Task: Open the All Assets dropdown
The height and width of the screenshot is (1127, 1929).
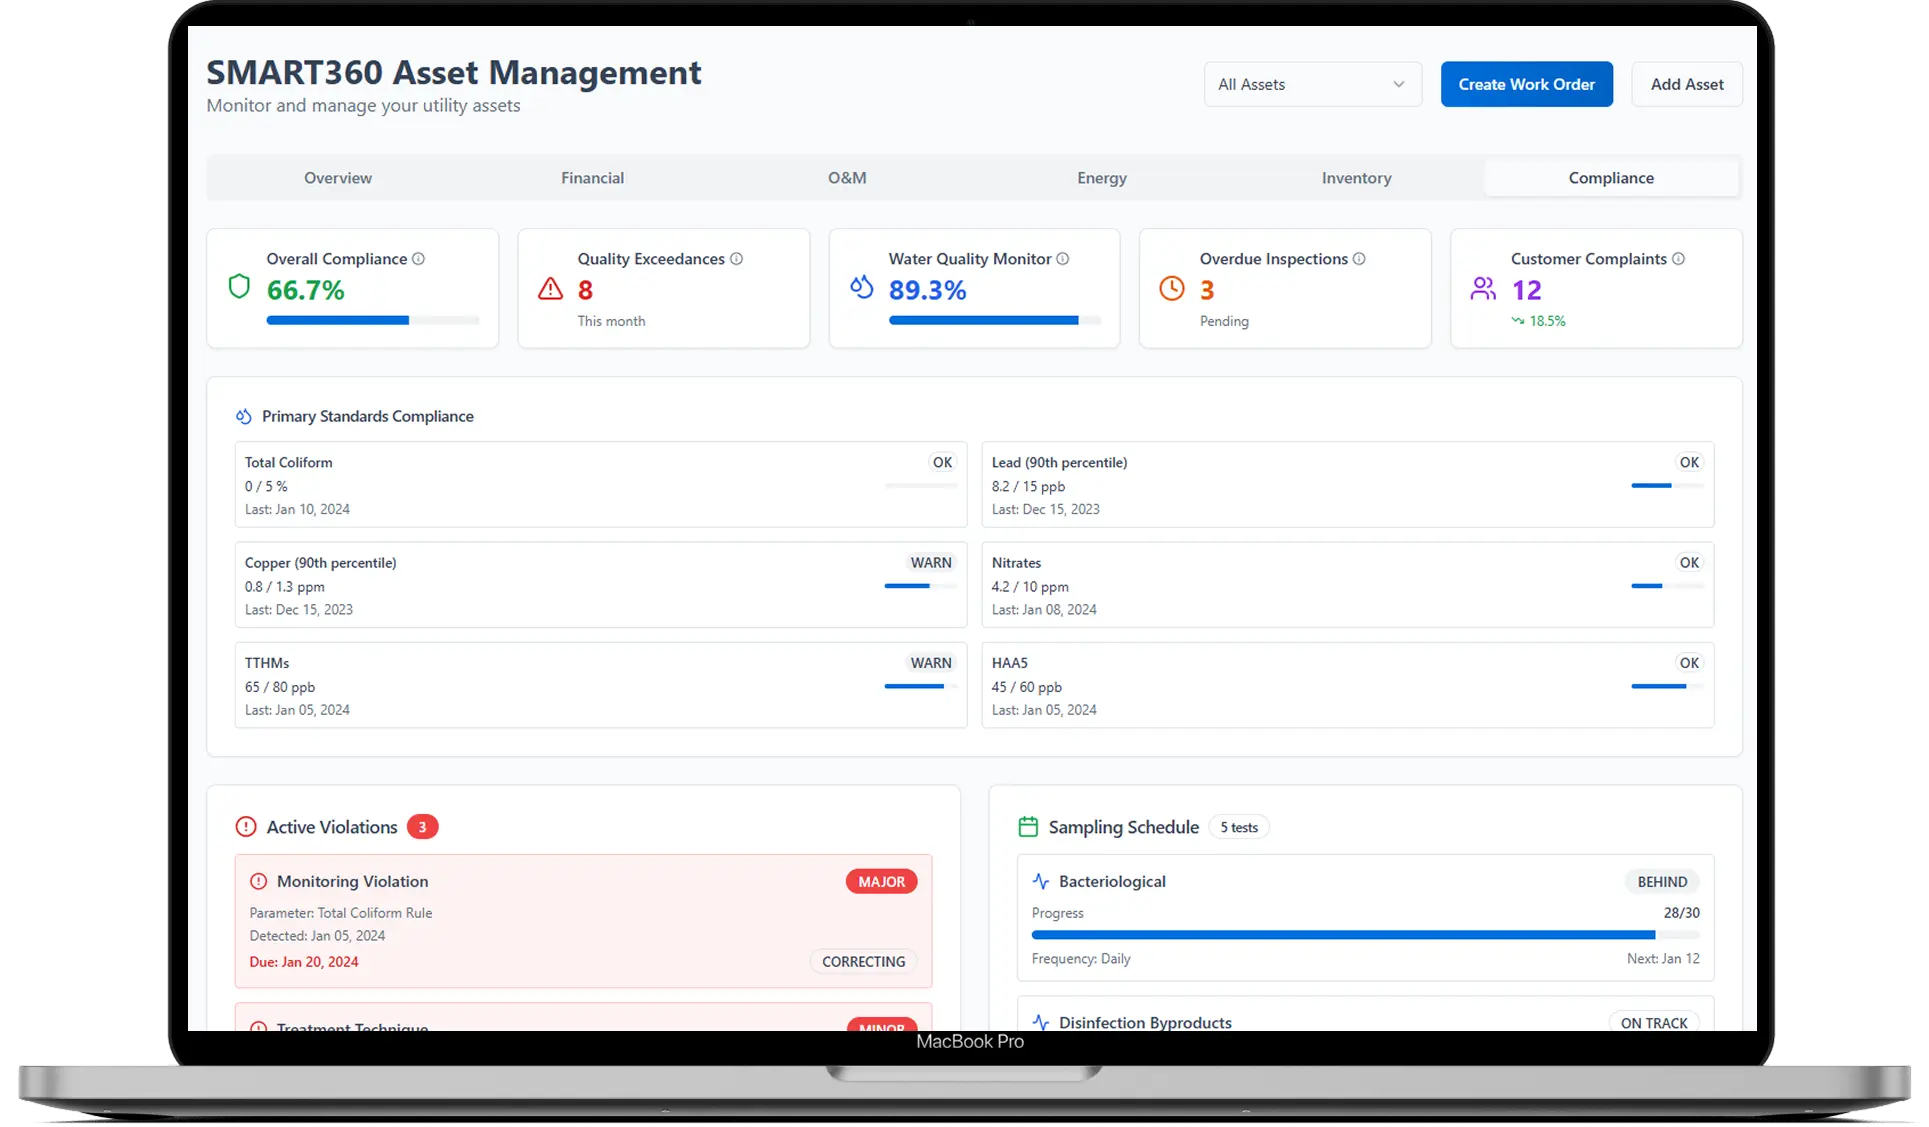Action: 1312,84
